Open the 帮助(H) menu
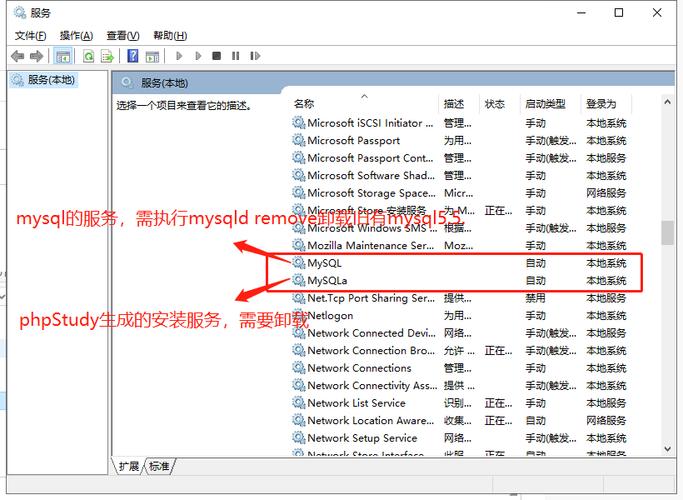This screenshot has width=683, height=500. [170, 36]
